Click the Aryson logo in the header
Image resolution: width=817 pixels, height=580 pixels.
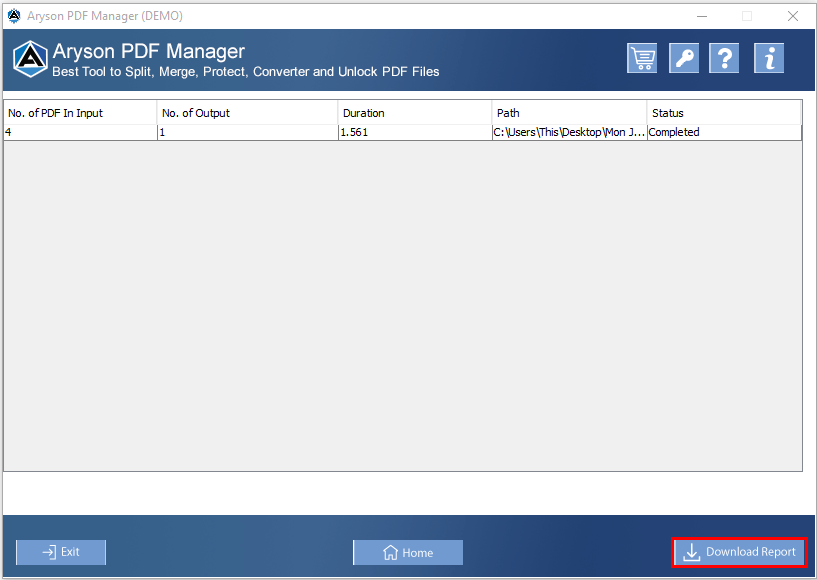point(30,59)
